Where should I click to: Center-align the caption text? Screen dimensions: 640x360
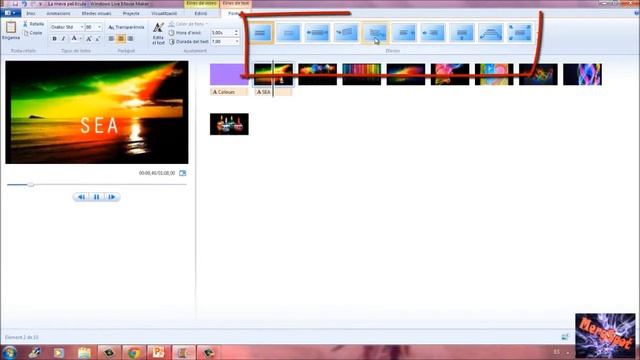coord(121,39)
